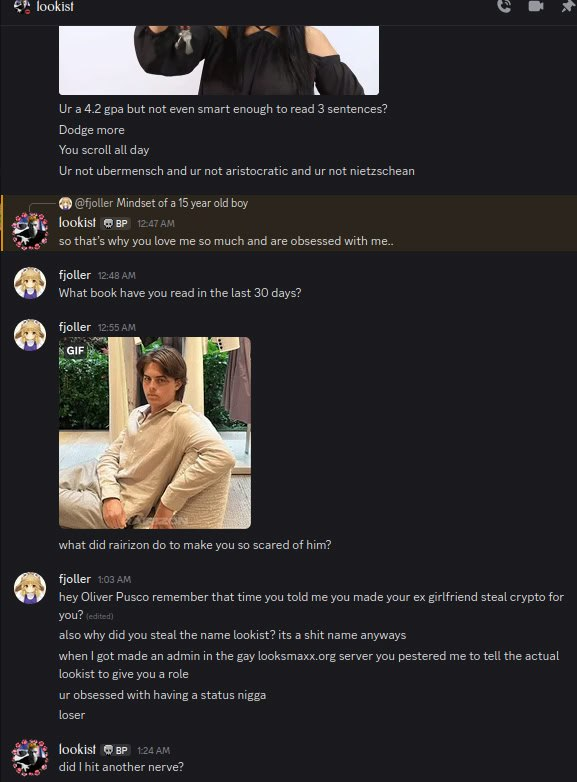Click the @fjoller mention in reply preview

click(94, 203)
